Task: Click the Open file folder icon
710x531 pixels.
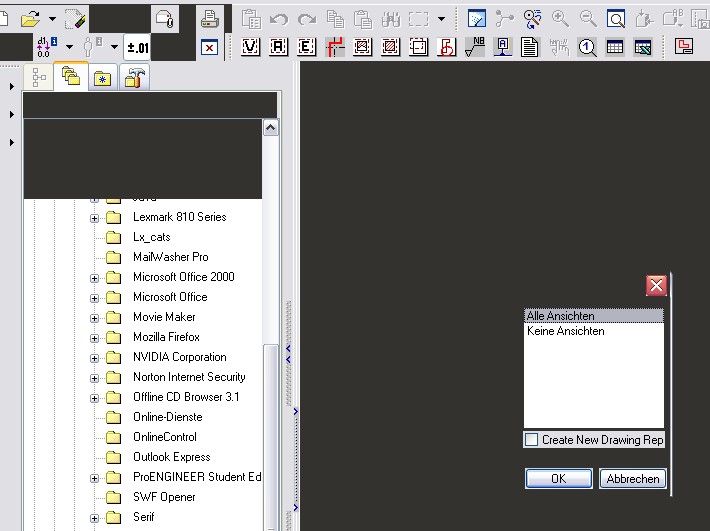Action: pos(30,19)
